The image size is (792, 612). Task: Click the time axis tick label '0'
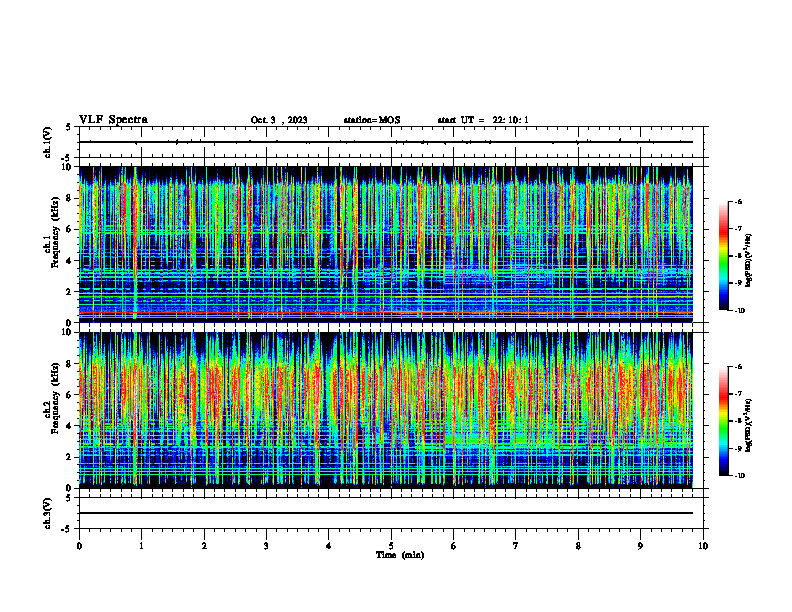[x=79, y=545]
